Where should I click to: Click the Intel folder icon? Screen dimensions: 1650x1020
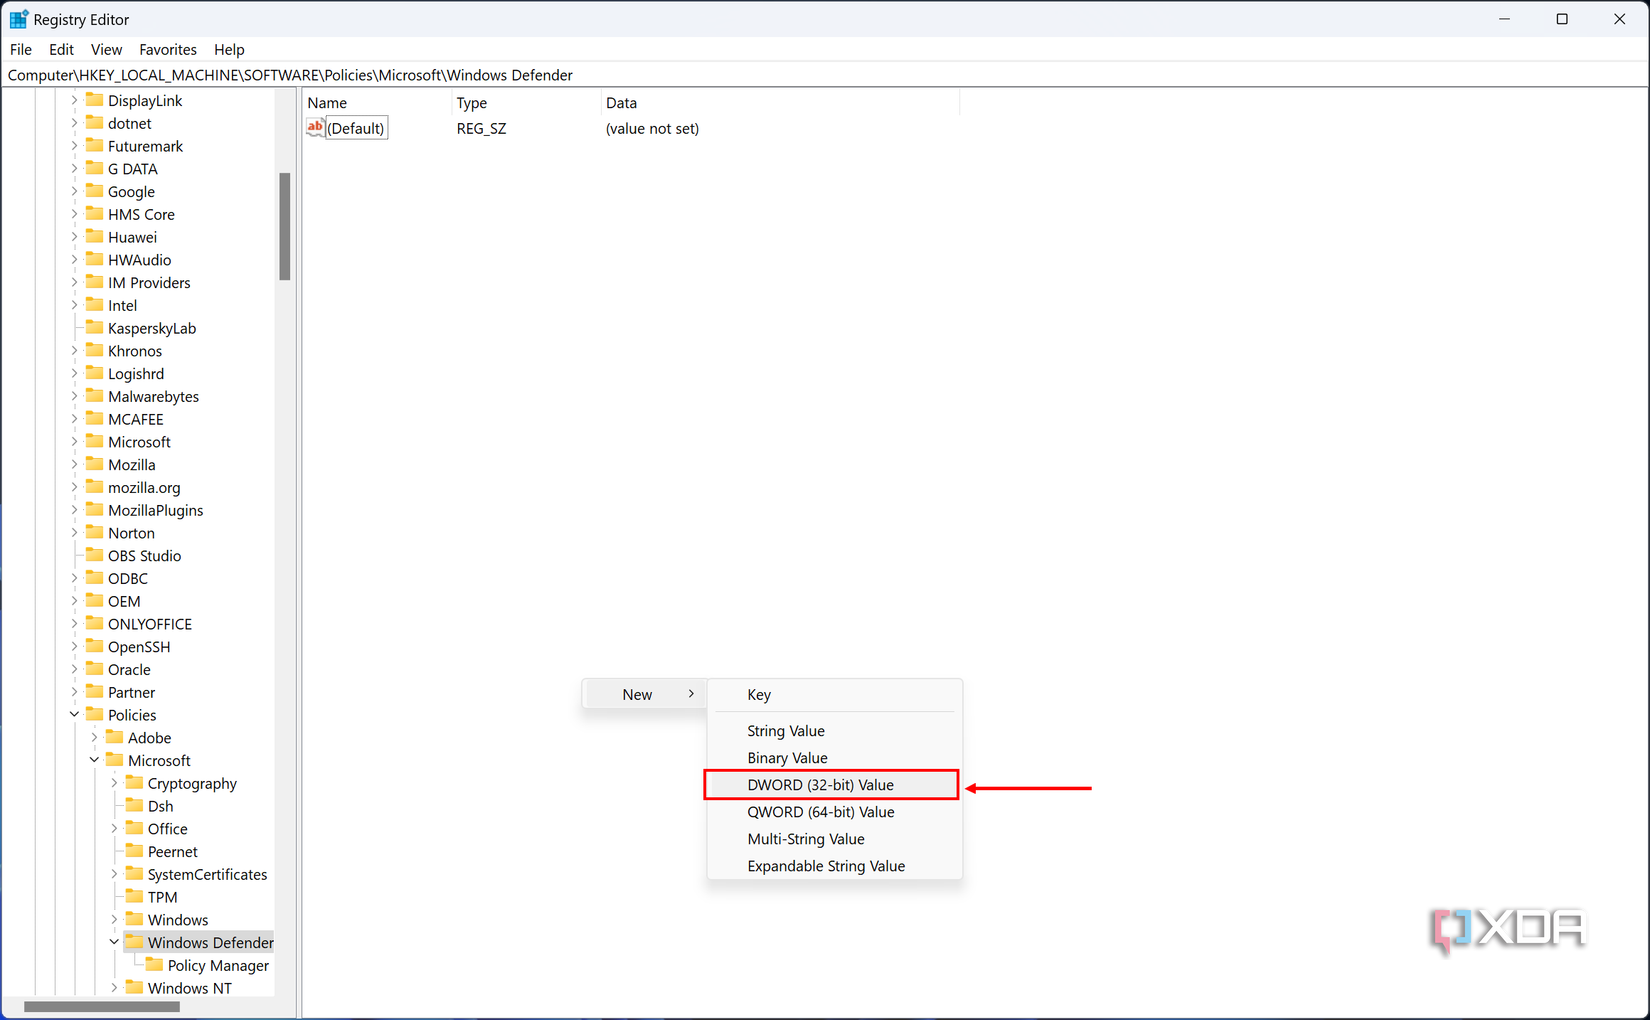click(95, 305)
